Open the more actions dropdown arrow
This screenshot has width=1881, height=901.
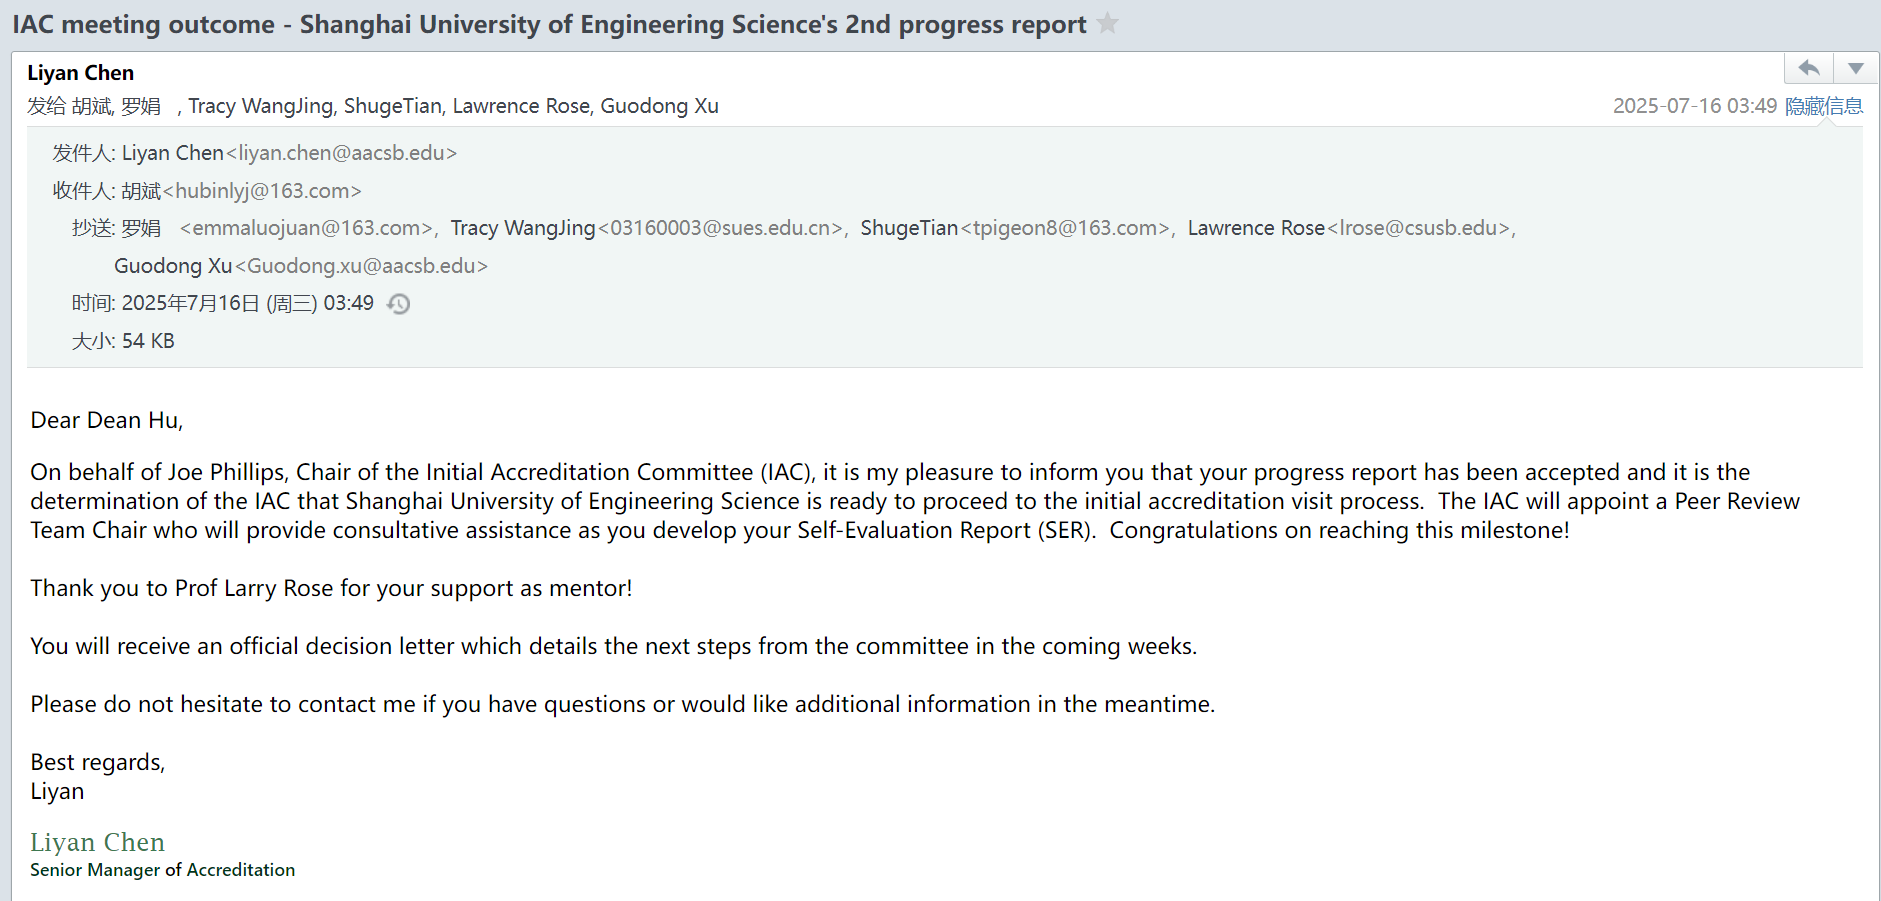tap(1856, 68)
